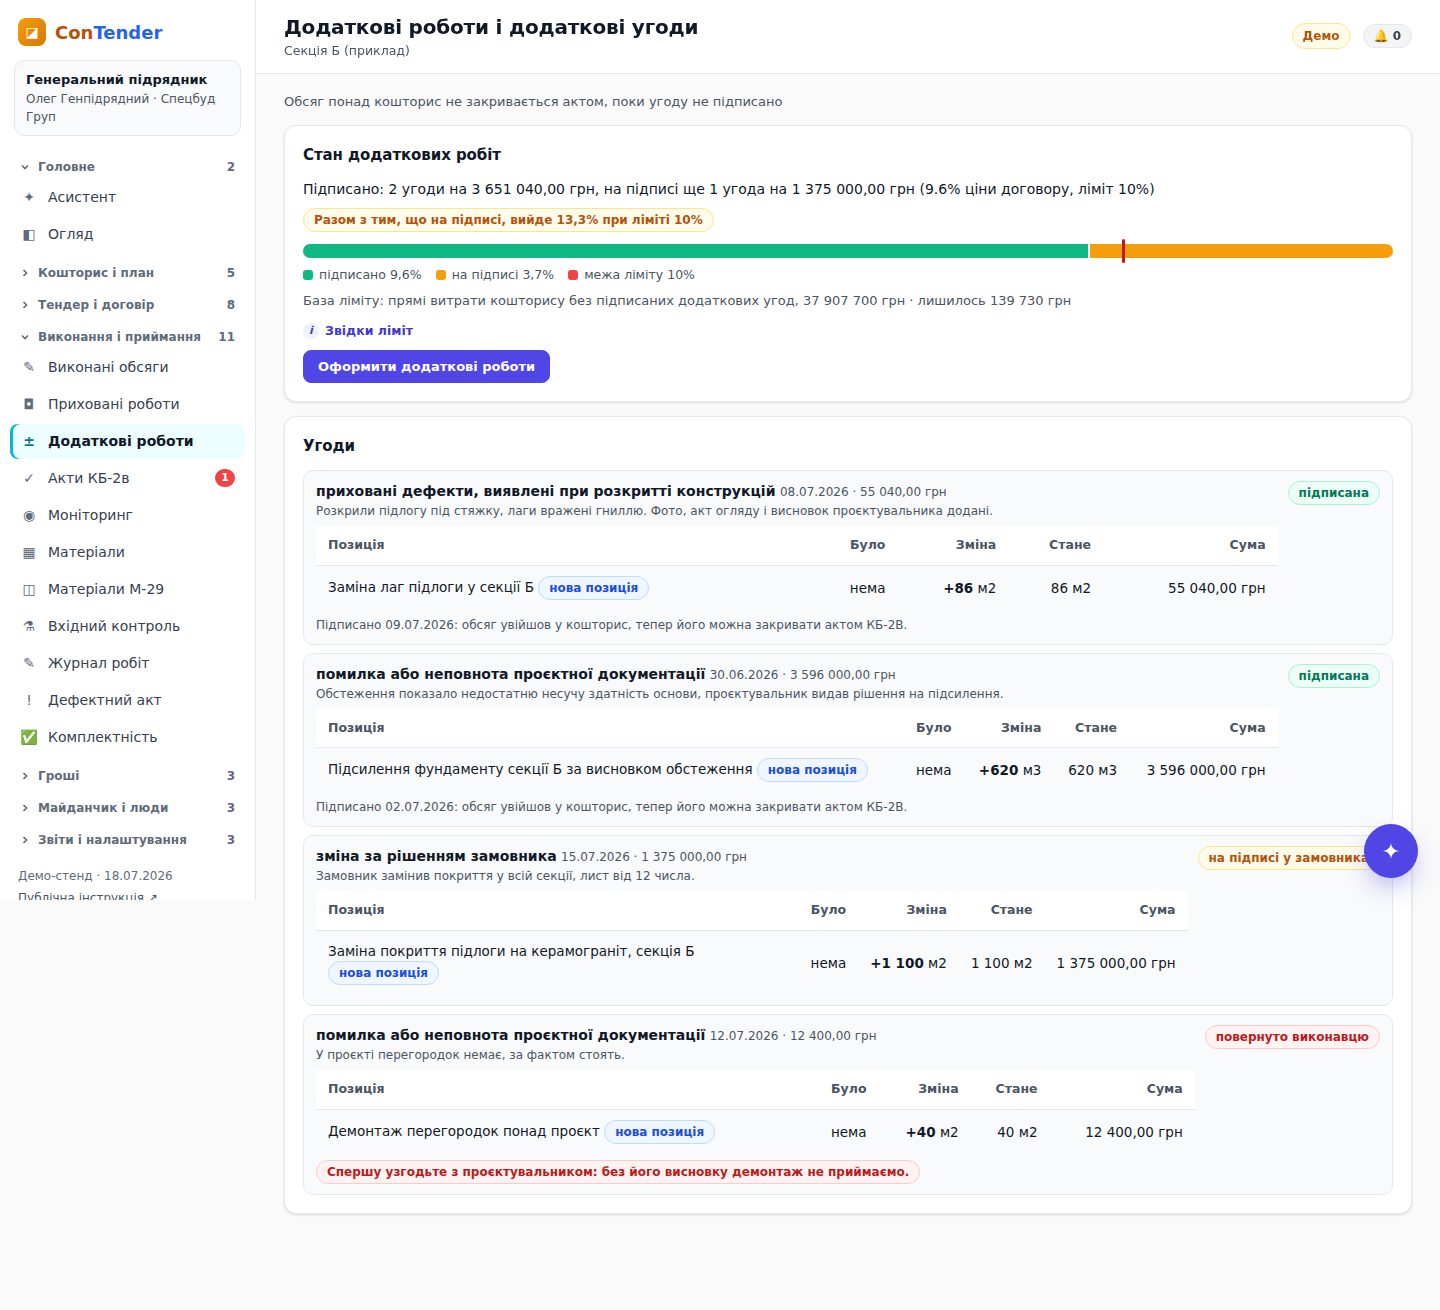Open the Публічна інструкція link
The width and height of the screenshot is (1440, 1310).
pyautogui.click(x=88, y=897)
